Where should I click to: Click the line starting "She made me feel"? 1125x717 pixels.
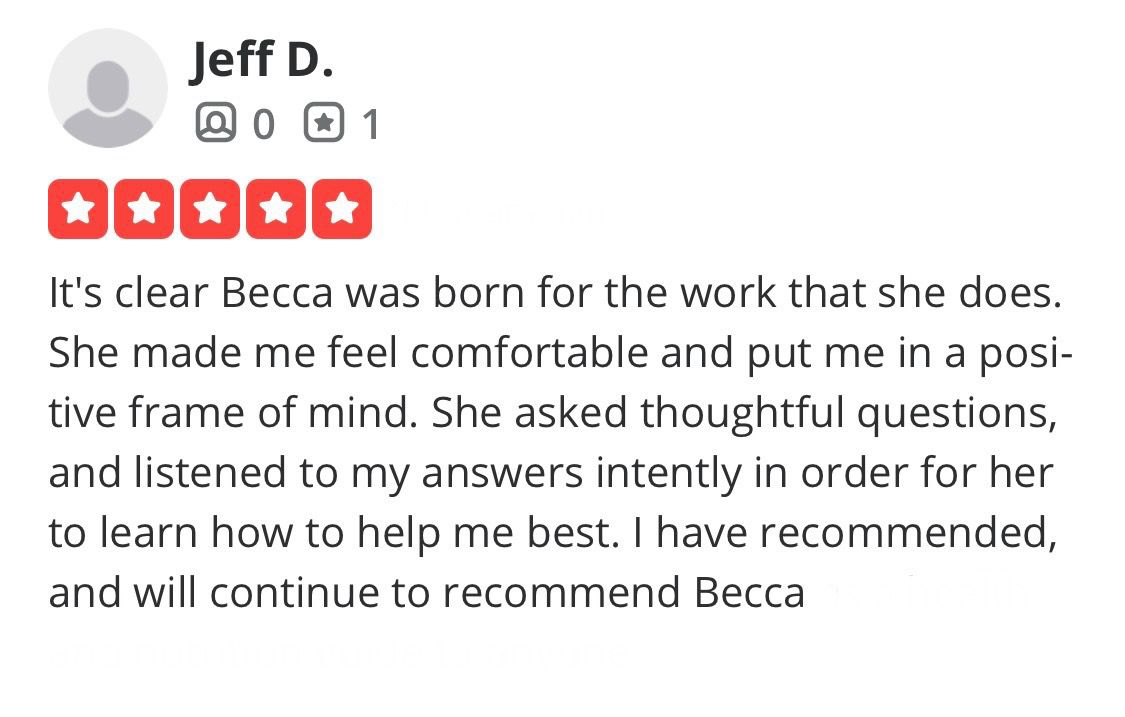tap(561, 355)
